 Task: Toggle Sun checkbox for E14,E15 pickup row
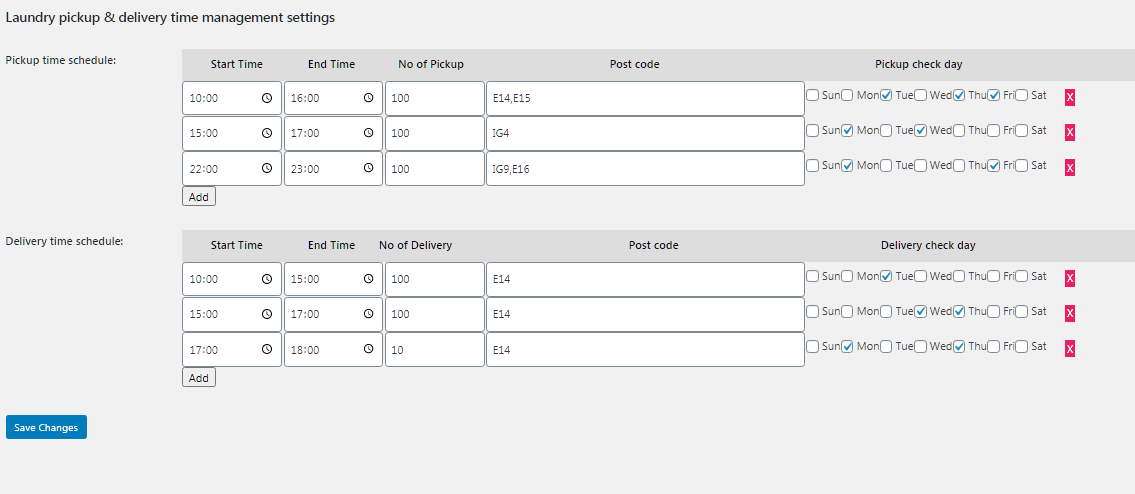tap(813, 96)
